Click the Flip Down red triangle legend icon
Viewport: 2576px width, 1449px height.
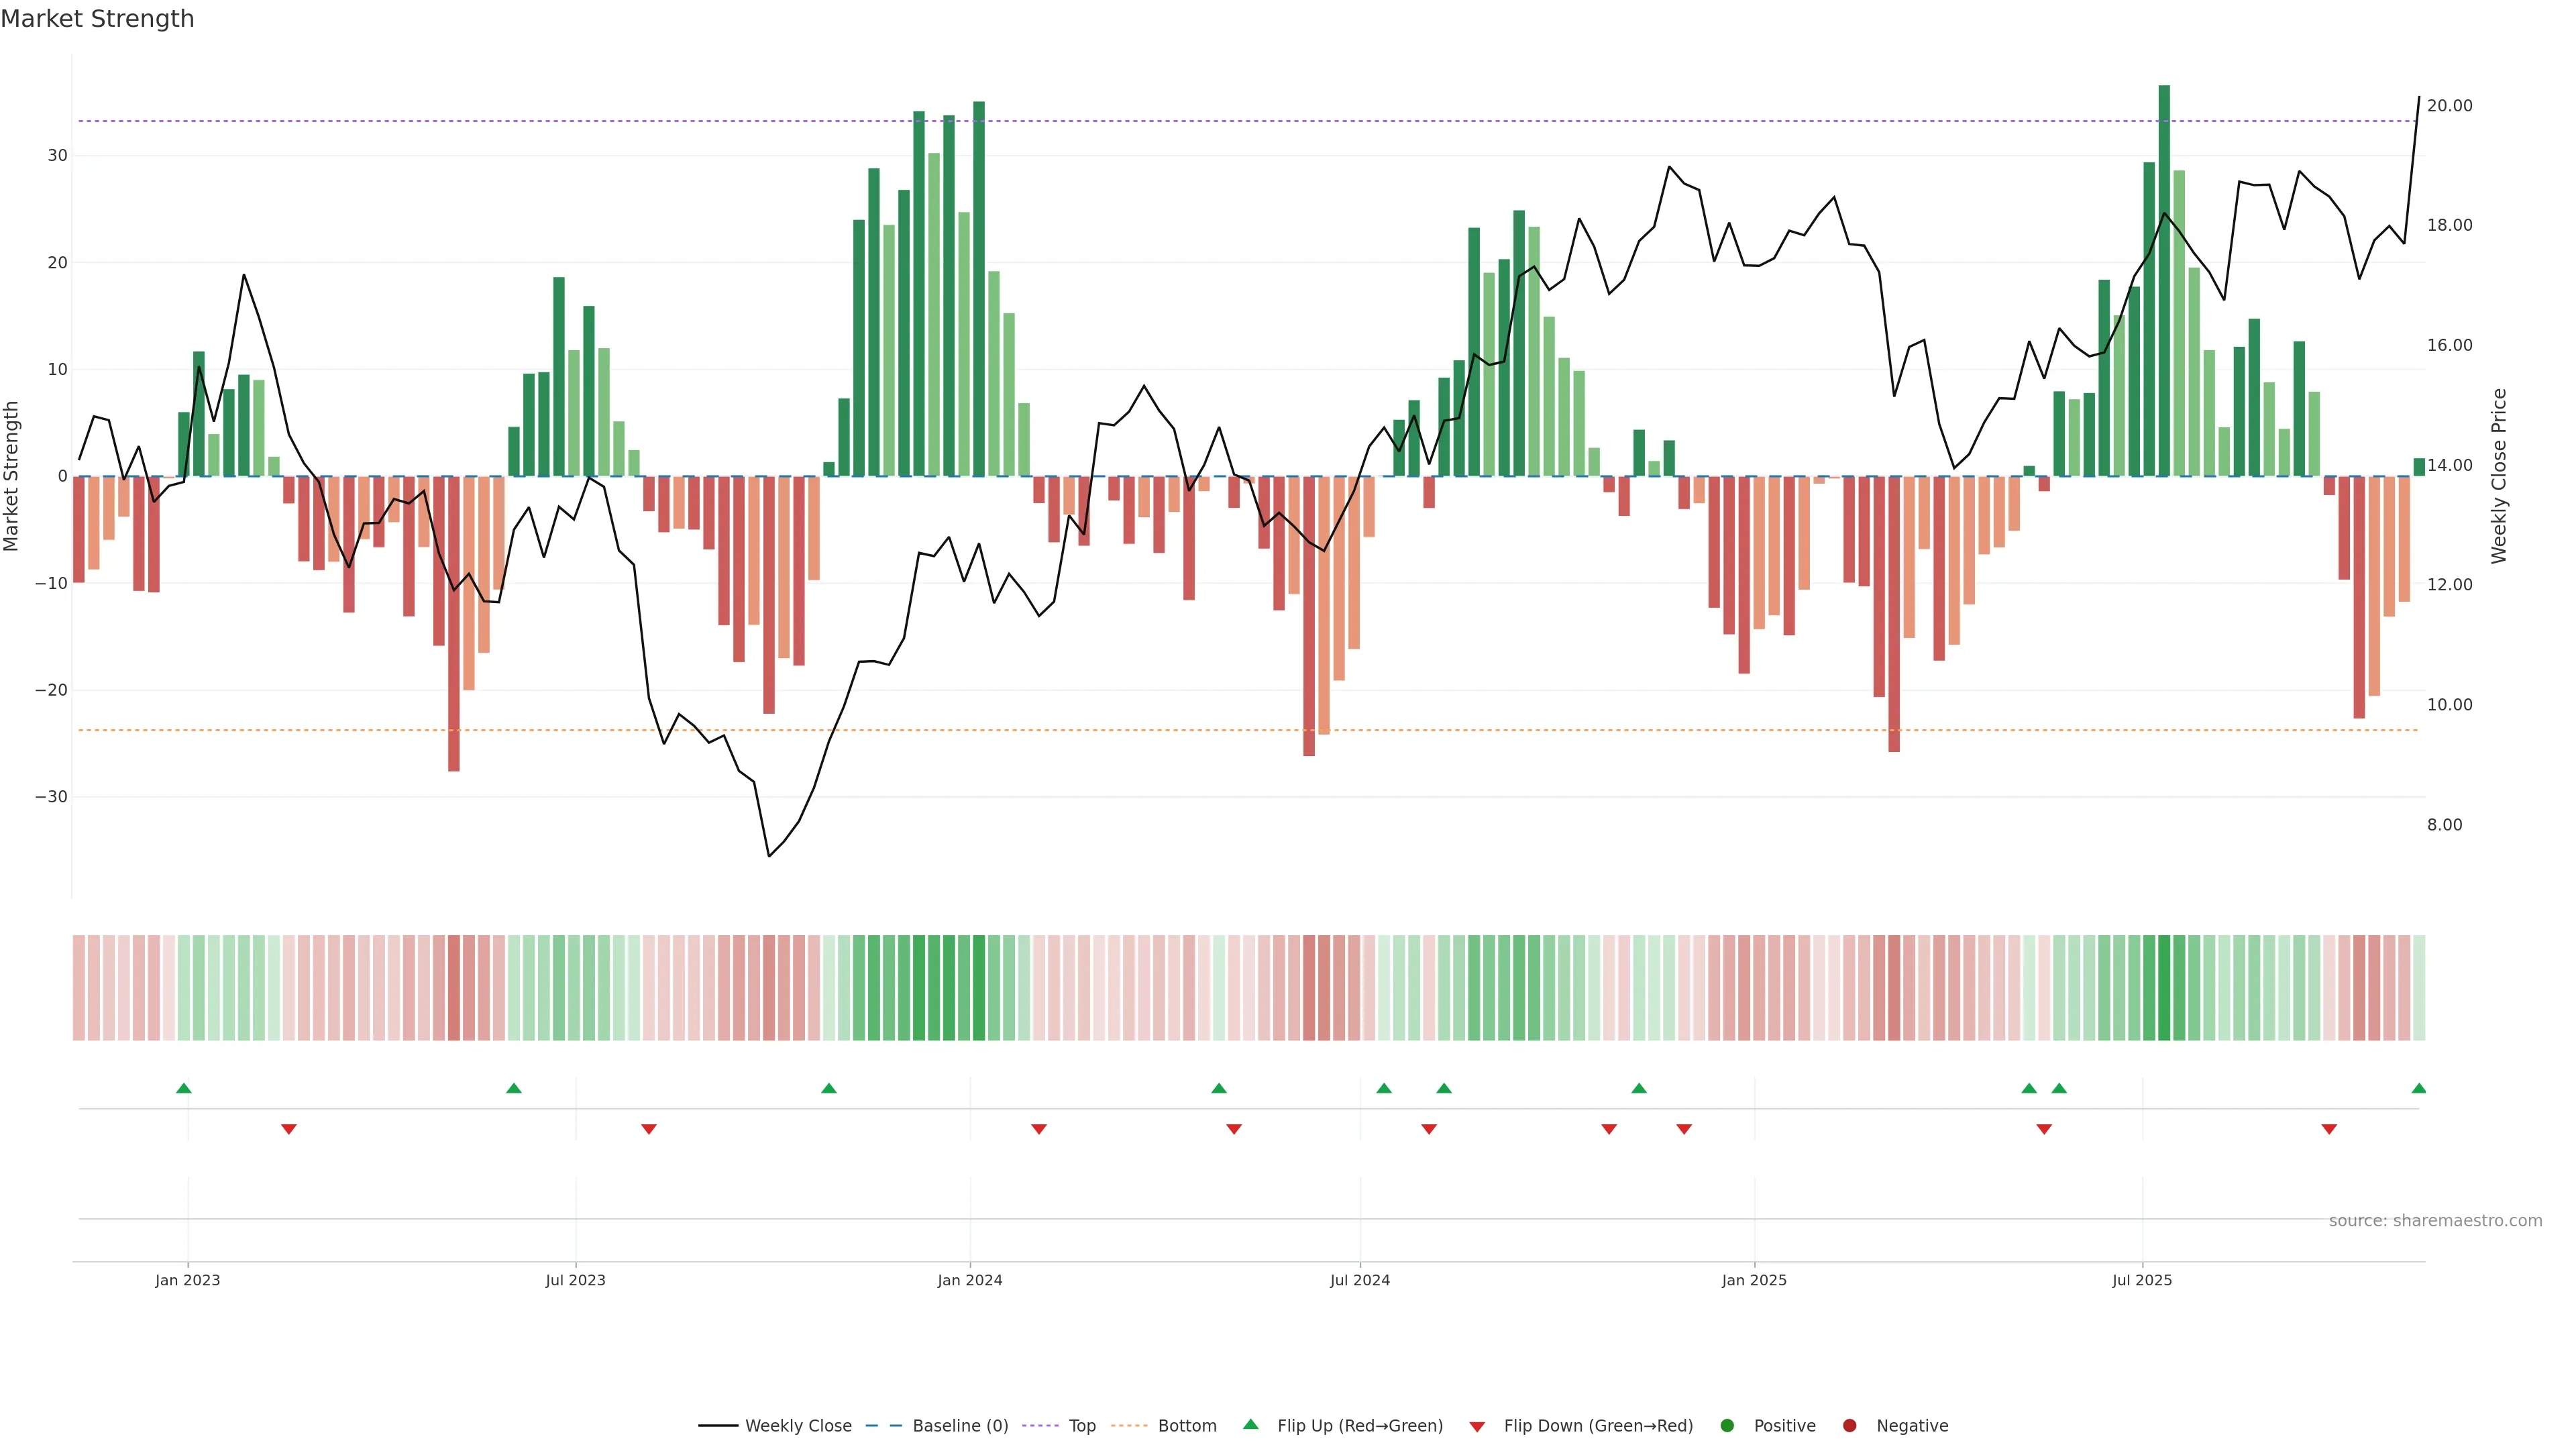(x=1477, y=1426)
